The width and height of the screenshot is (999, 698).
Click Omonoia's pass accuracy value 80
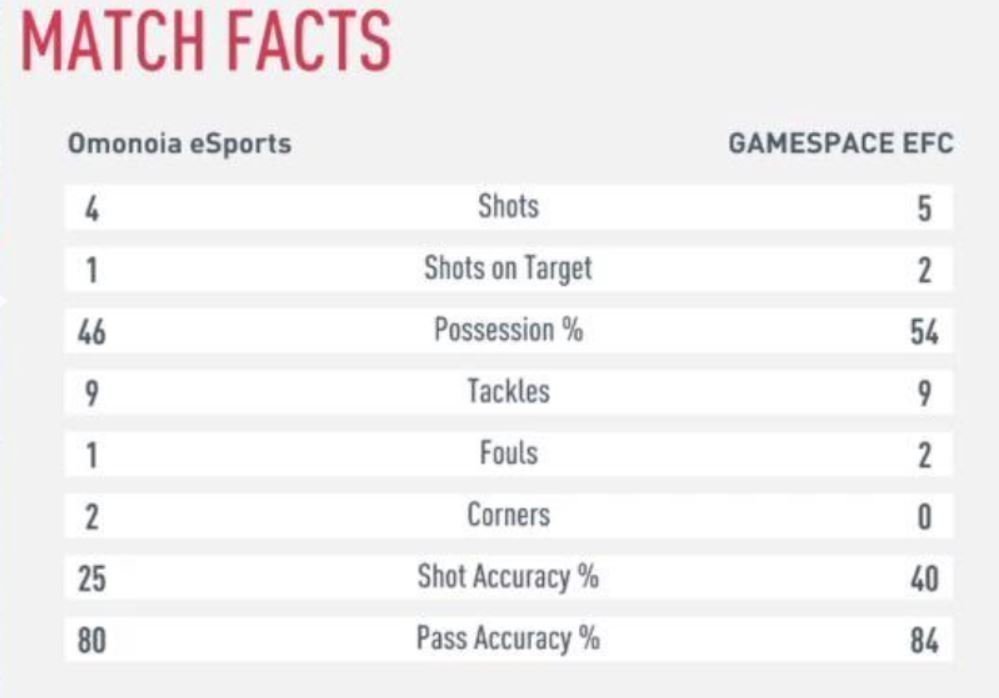[92, 641]
